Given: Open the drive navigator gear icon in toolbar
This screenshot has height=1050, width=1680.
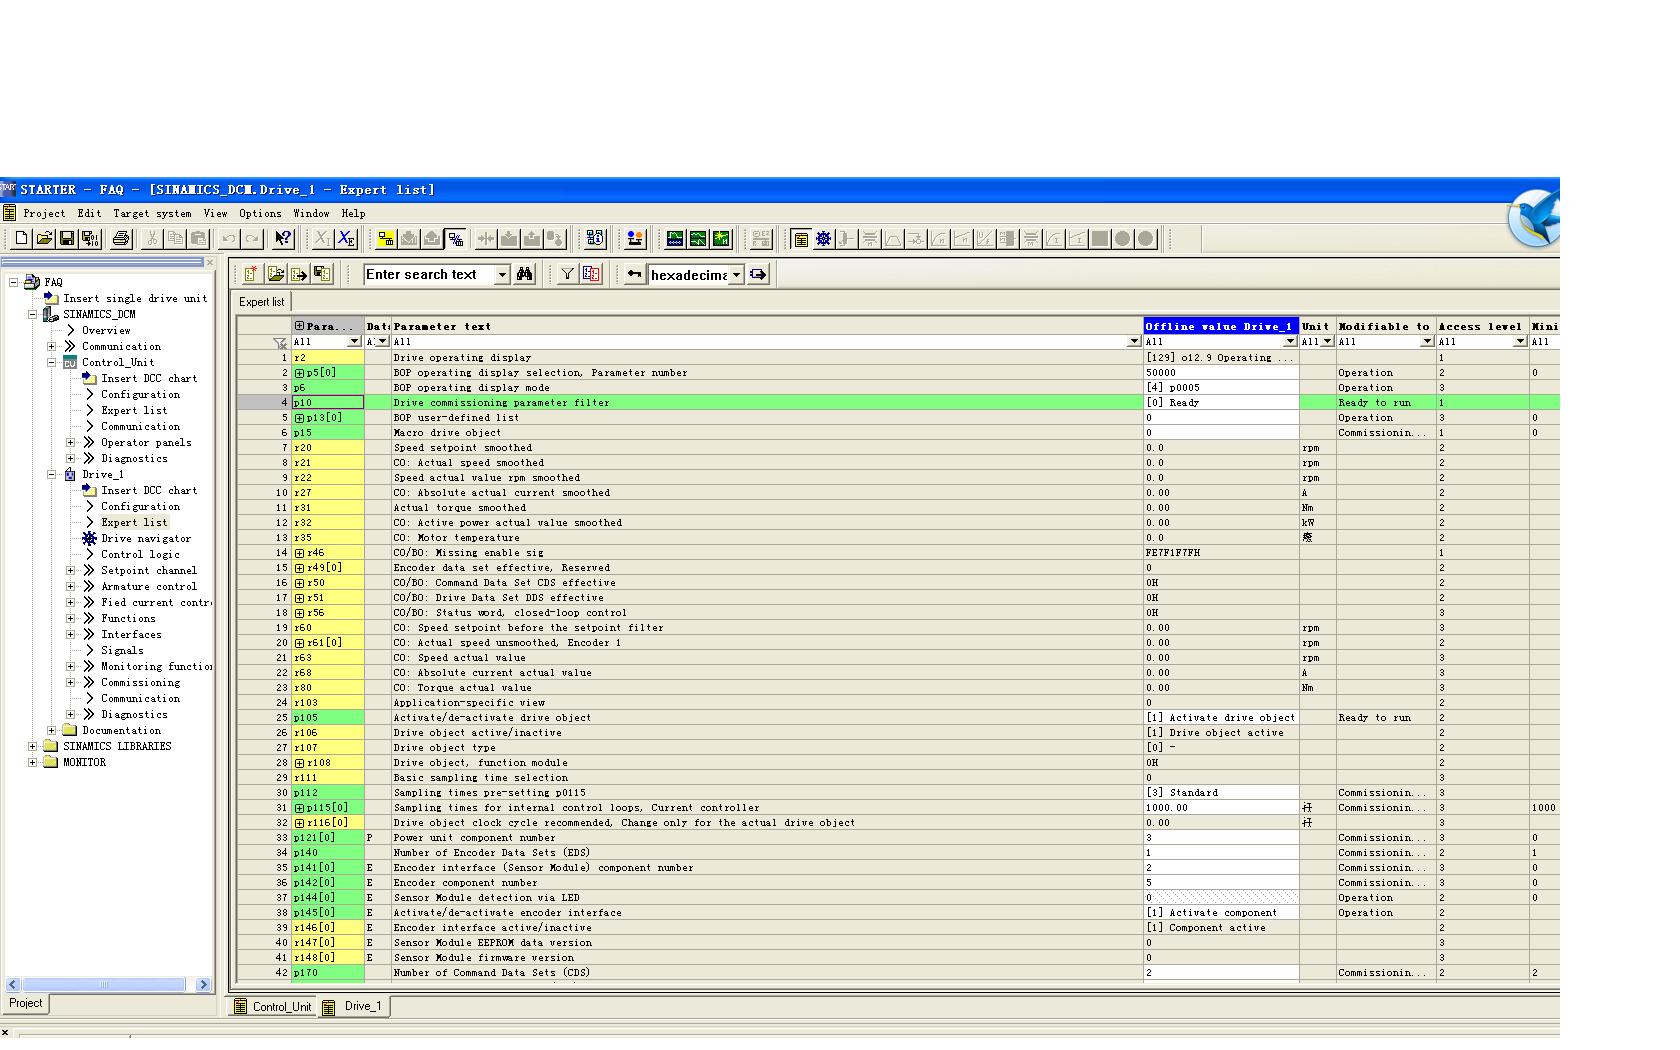Looking at the screenshot, I should [x=823, y=239].
